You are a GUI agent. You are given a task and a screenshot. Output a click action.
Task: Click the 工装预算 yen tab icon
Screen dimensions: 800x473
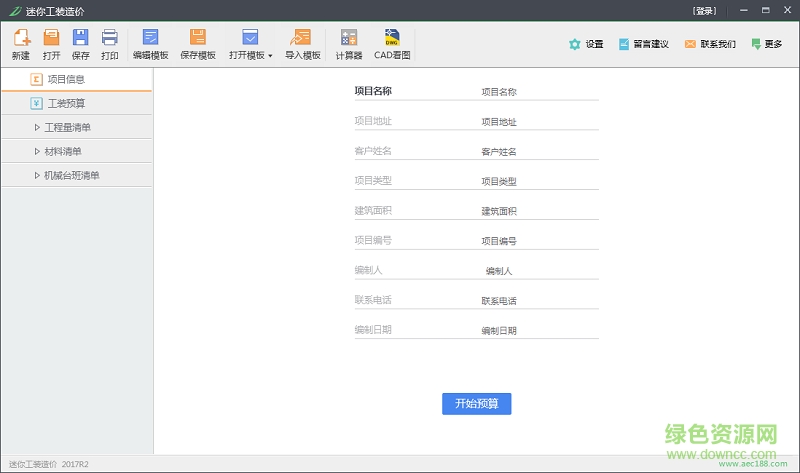click(36, 104)
